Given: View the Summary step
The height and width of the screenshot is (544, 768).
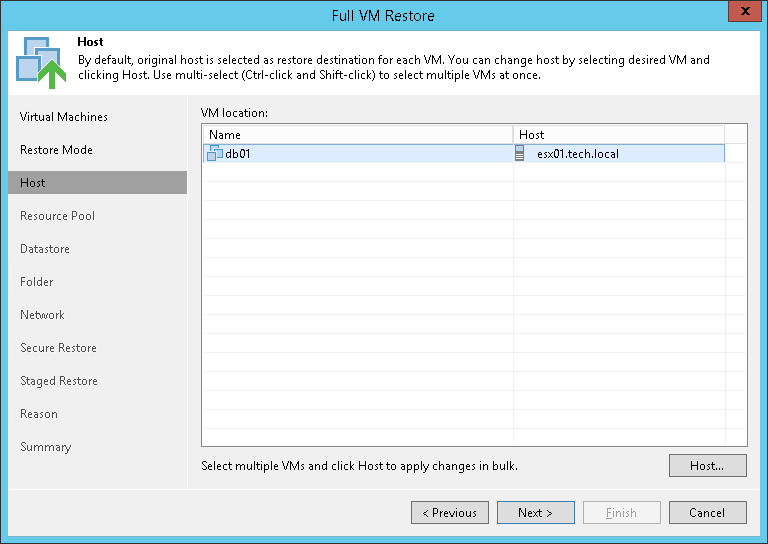Looking at the screenshot, I should pyautogui.click(x=45, y=447).
